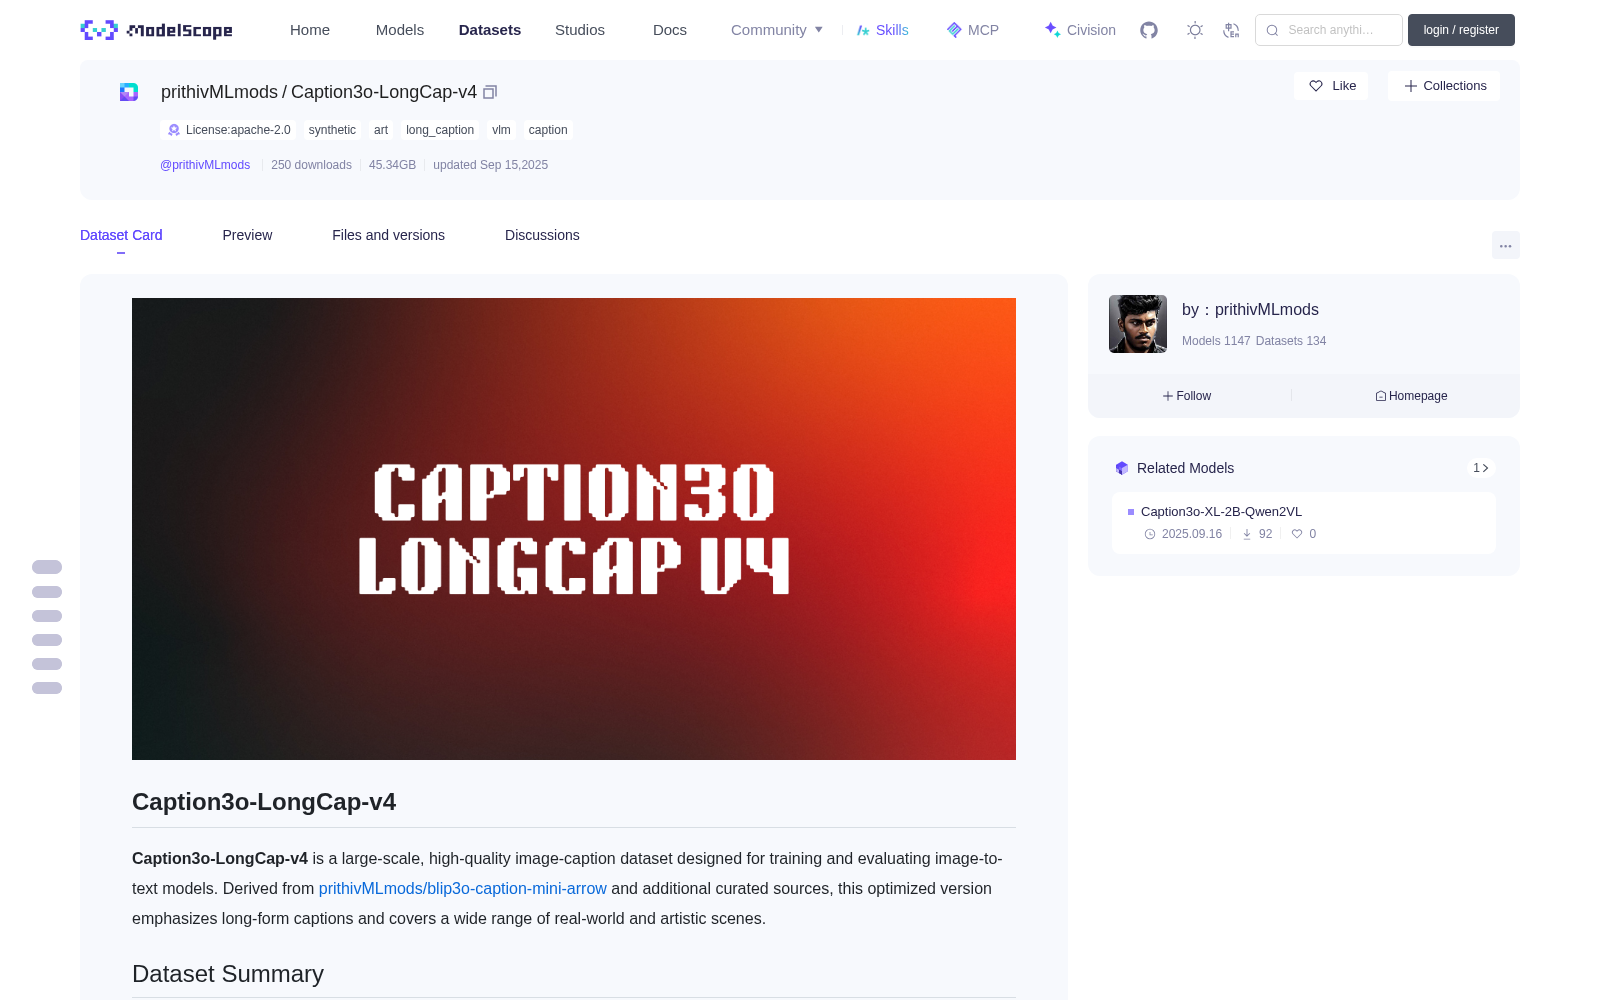1600x1000 pixels.
Task: Click the dataset avatar icon beside title
Action: click(x=129, y=92)
